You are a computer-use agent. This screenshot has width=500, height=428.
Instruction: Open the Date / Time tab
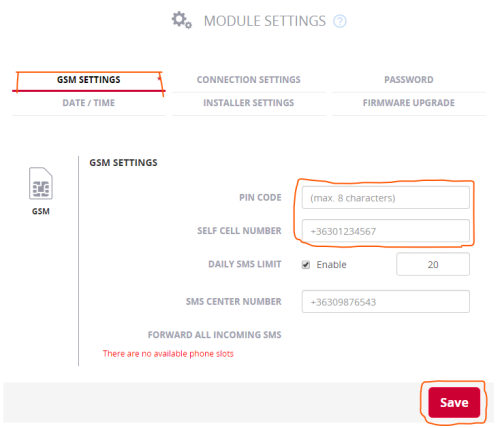tap(89, 103)
